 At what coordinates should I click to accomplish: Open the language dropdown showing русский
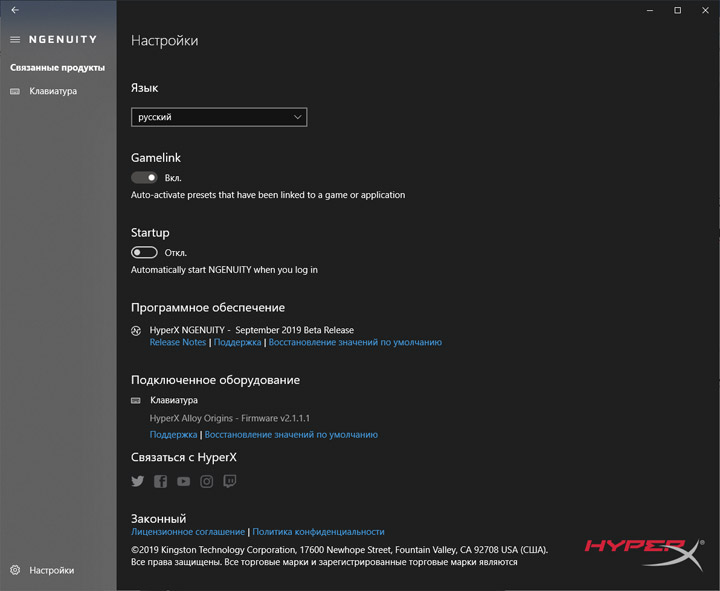[x=219, y=117]
